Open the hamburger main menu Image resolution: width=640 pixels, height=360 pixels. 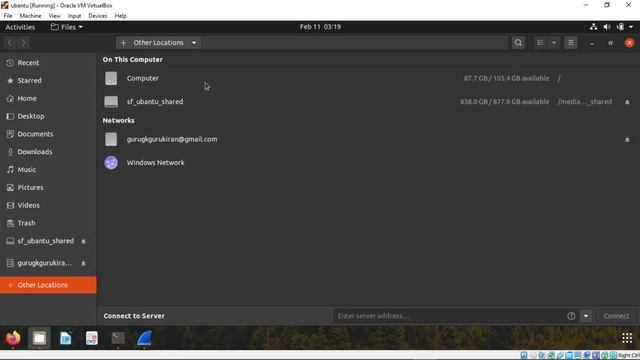click(571, 43)
